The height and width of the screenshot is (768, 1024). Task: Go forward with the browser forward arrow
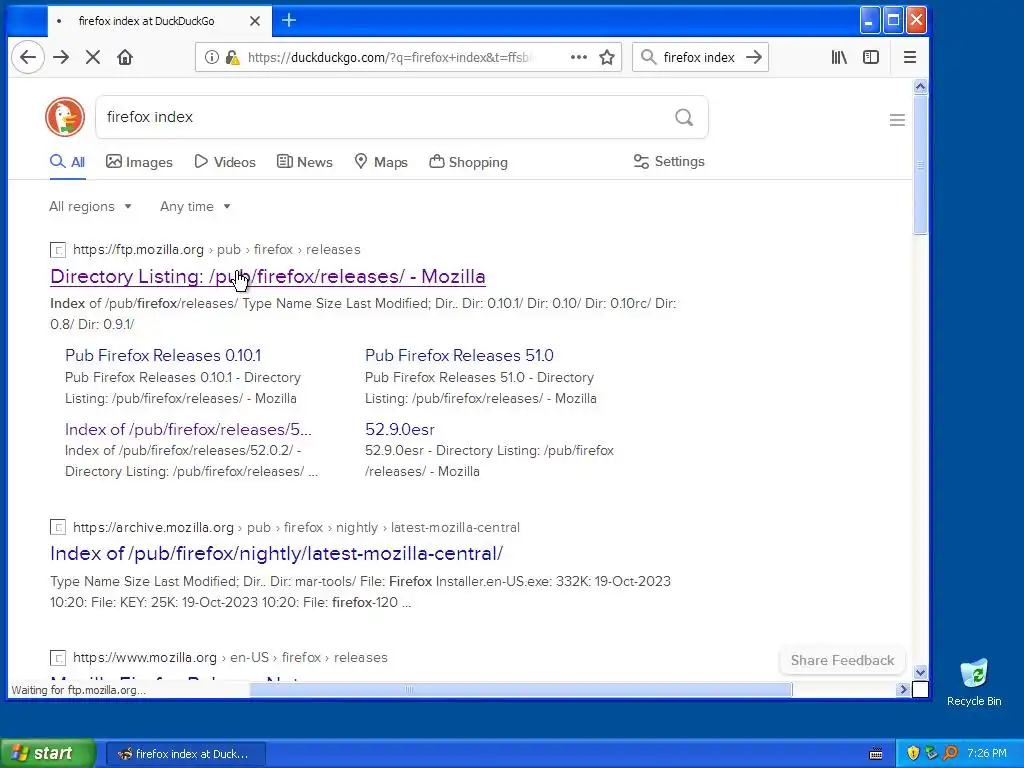tap(61, 57)
